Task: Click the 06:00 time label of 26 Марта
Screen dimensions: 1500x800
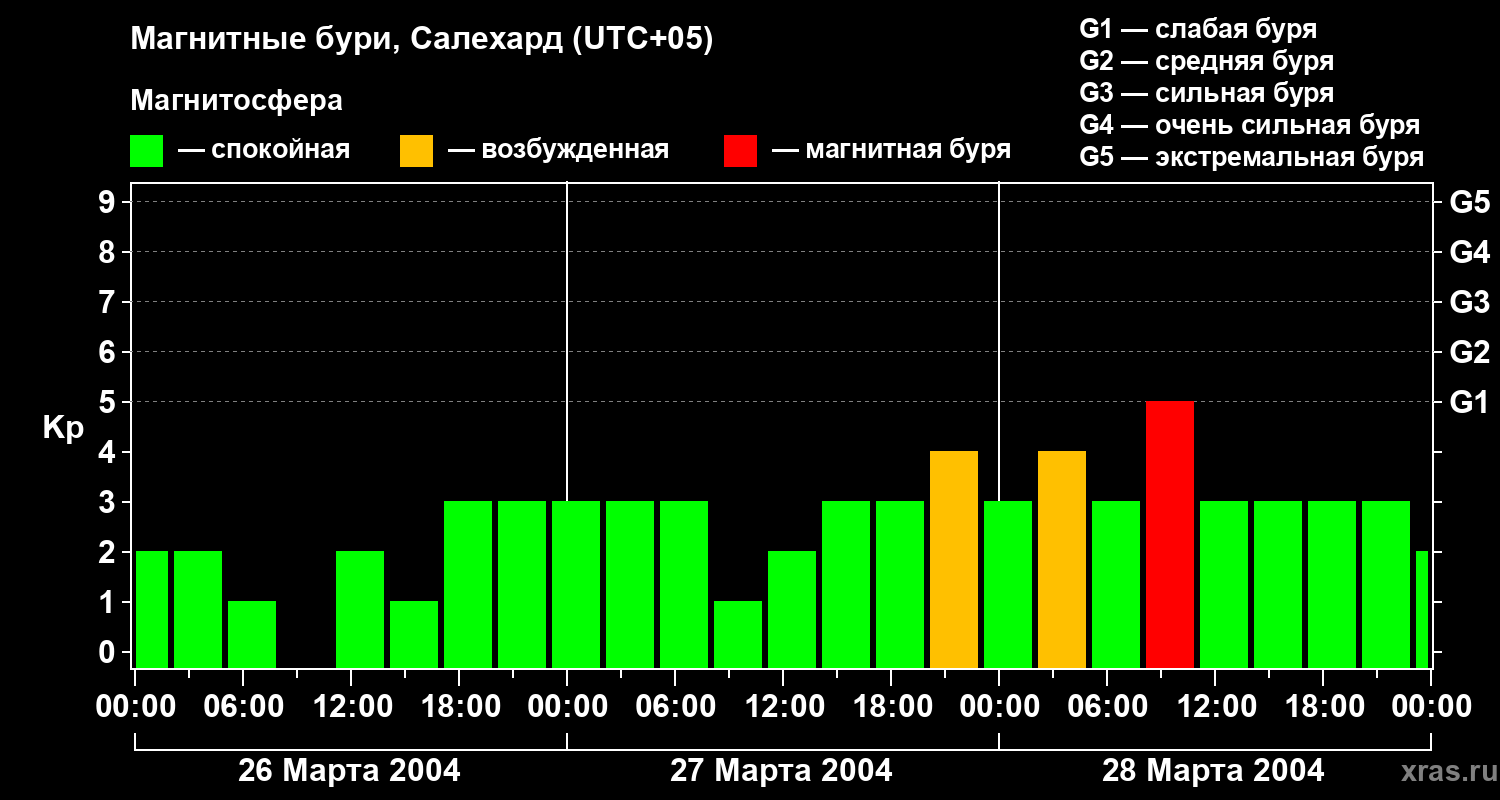Action: coord(243,706)
